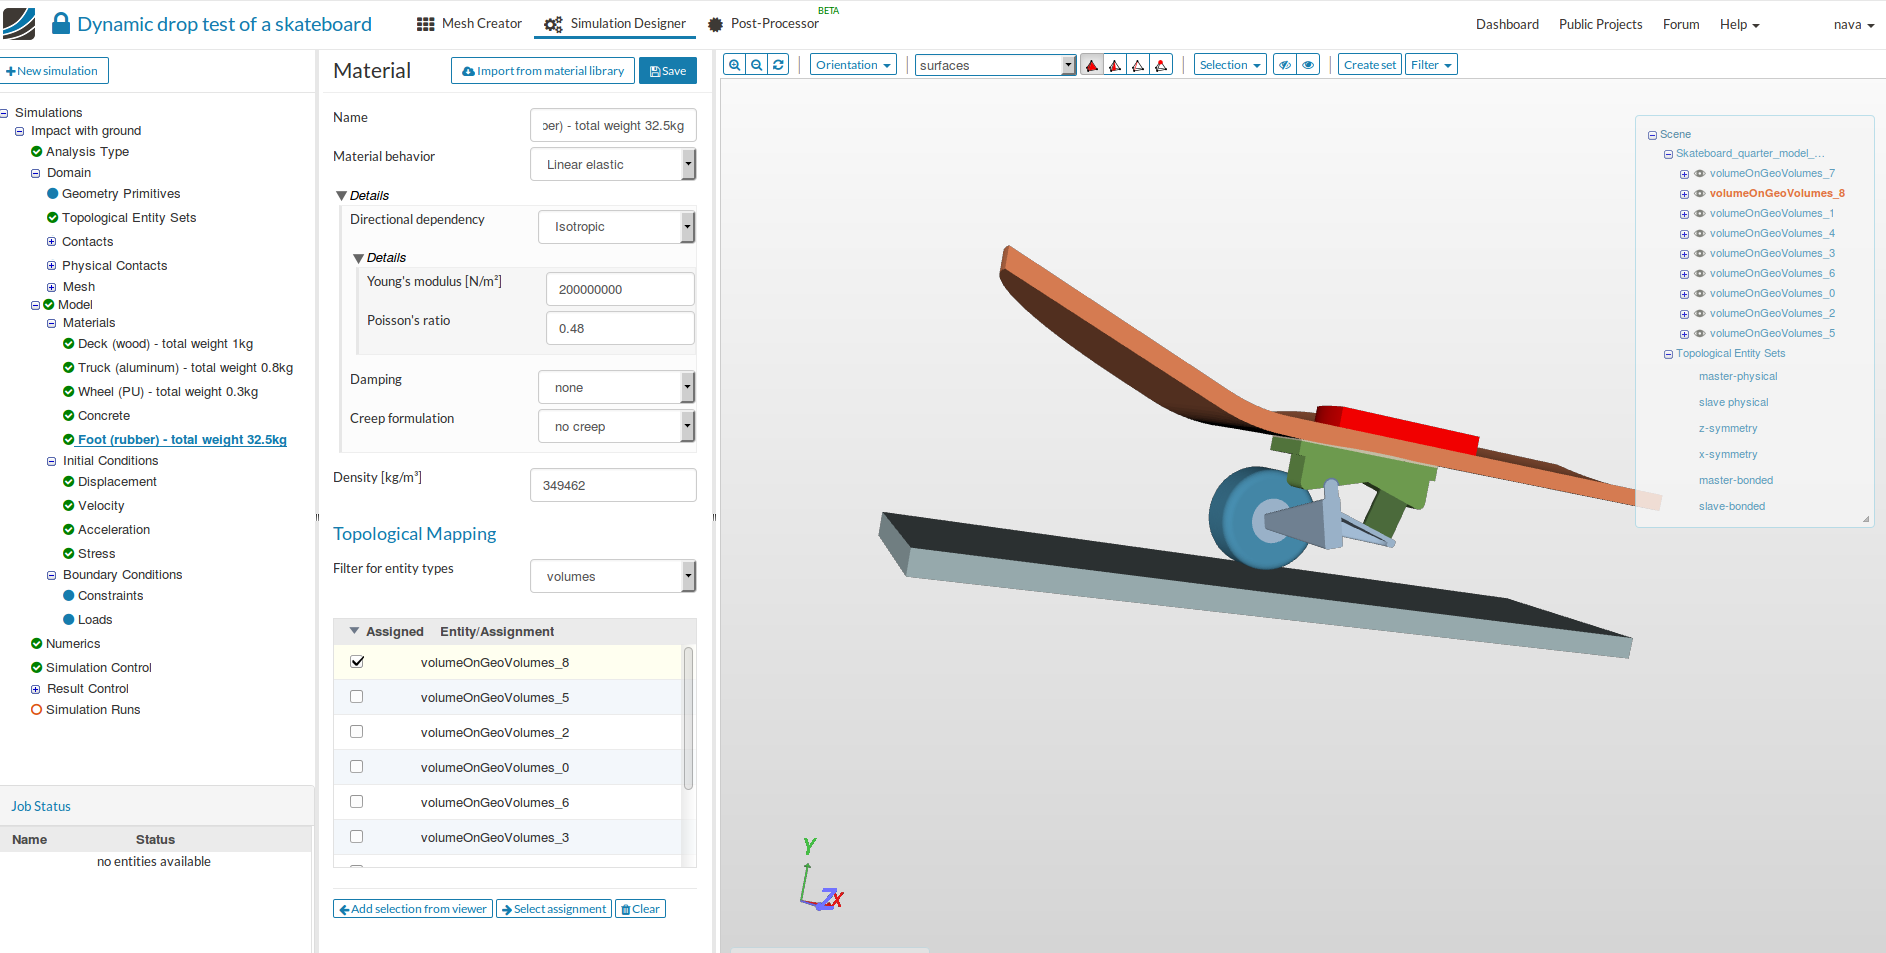This screenshot has width=1886, height=953.
Task: Click the SimScale logo icon
Action: (x=19, y=24)
